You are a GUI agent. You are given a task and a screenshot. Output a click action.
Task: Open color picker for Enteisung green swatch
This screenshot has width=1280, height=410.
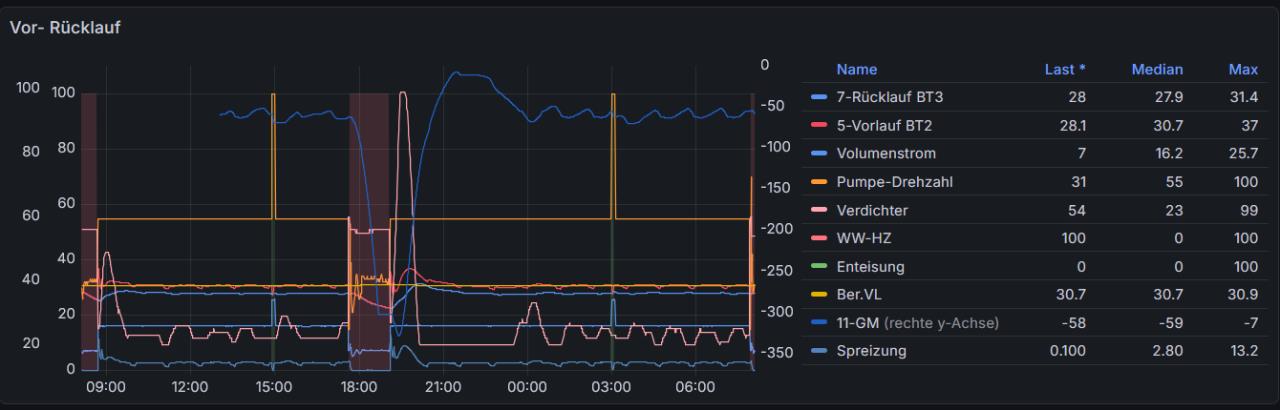[819, 267]
